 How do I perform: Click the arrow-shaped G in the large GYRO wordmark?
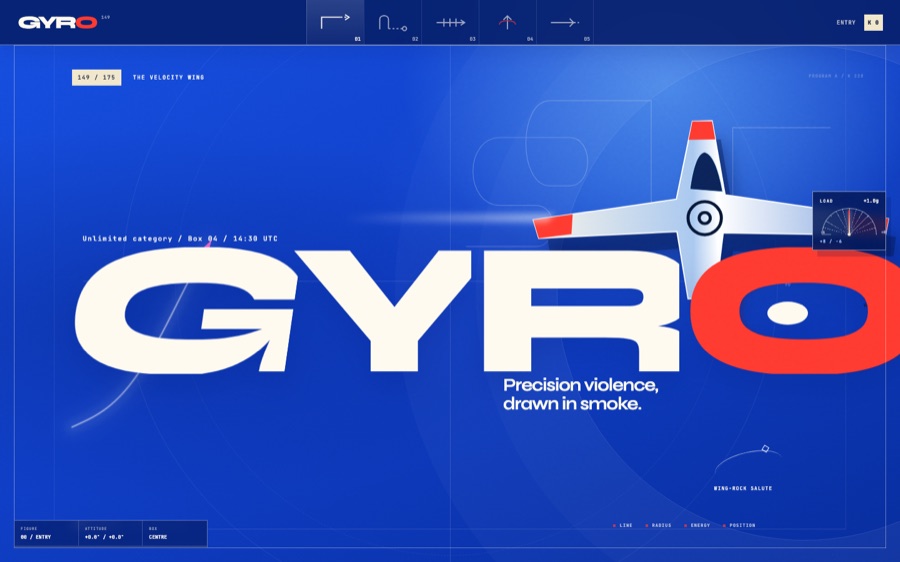pyautogui.click(x=186, y=311)
